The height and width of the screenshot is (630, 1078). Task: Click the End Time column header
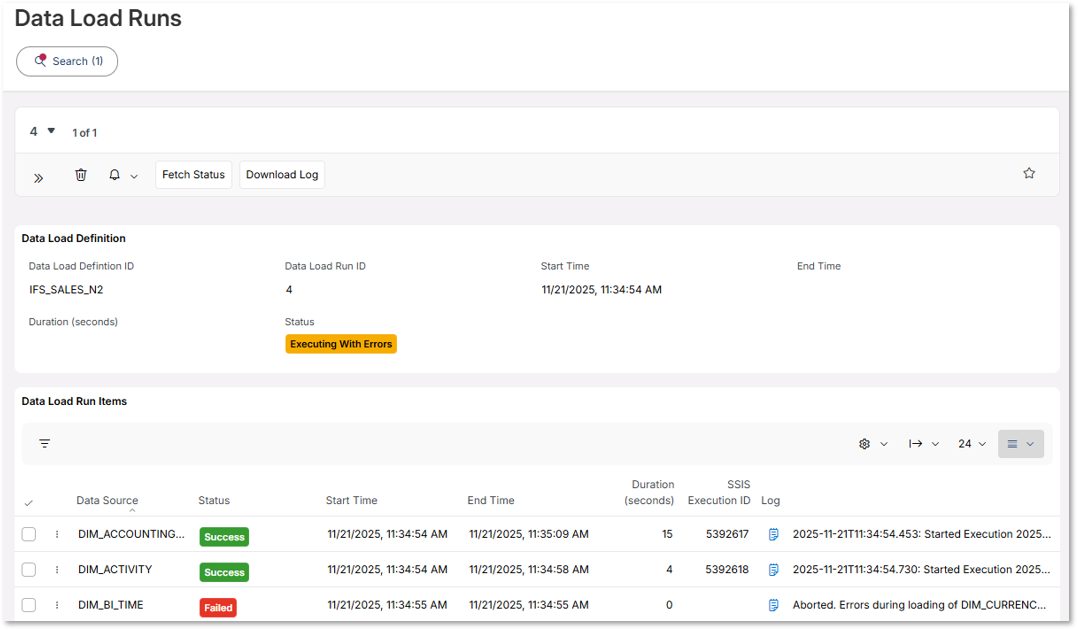tap(491, 500)
